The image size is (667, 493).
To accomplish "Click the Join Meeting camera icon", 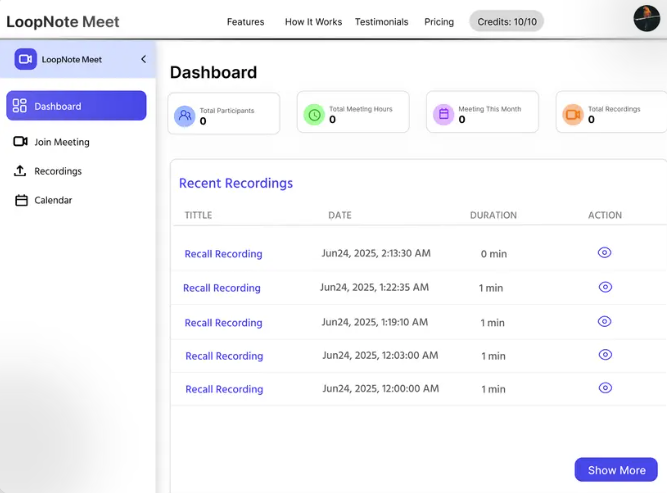I will (x=20, y=141).
